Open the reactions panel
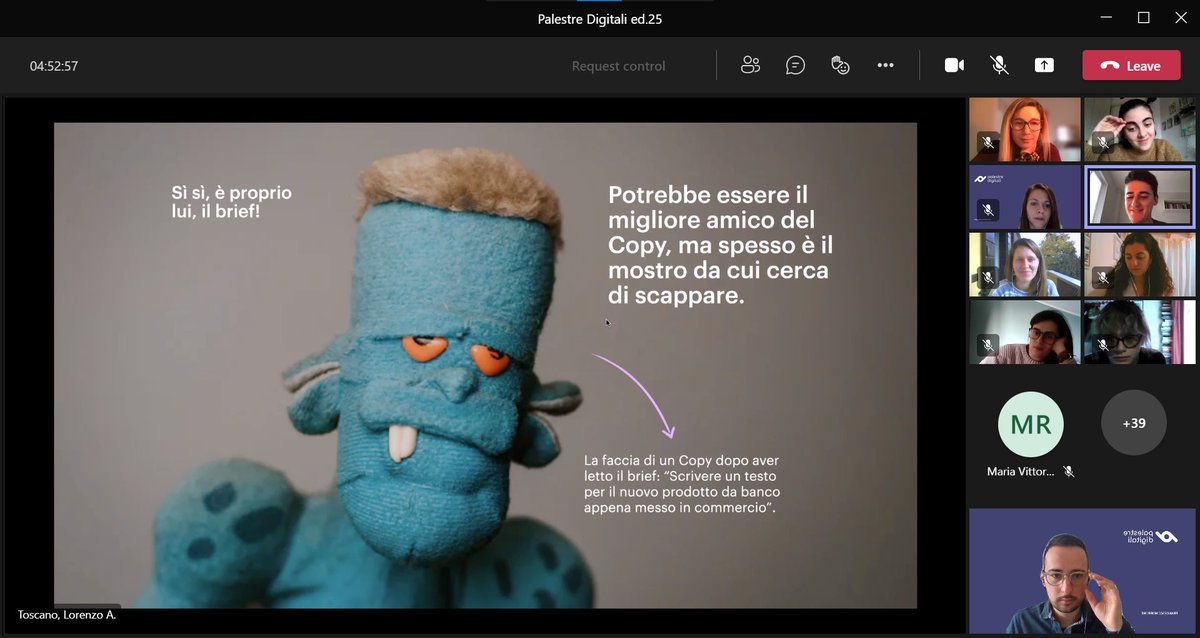Screen dimensions: 1200x638 coord(840,65)
